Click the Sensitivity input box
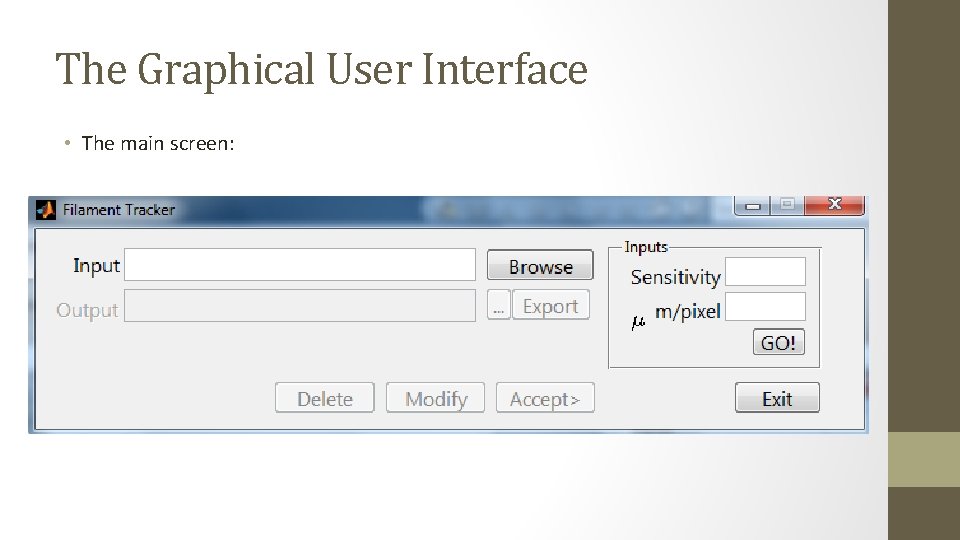Viewport: 960px width, 540px height. click(765, 271)
